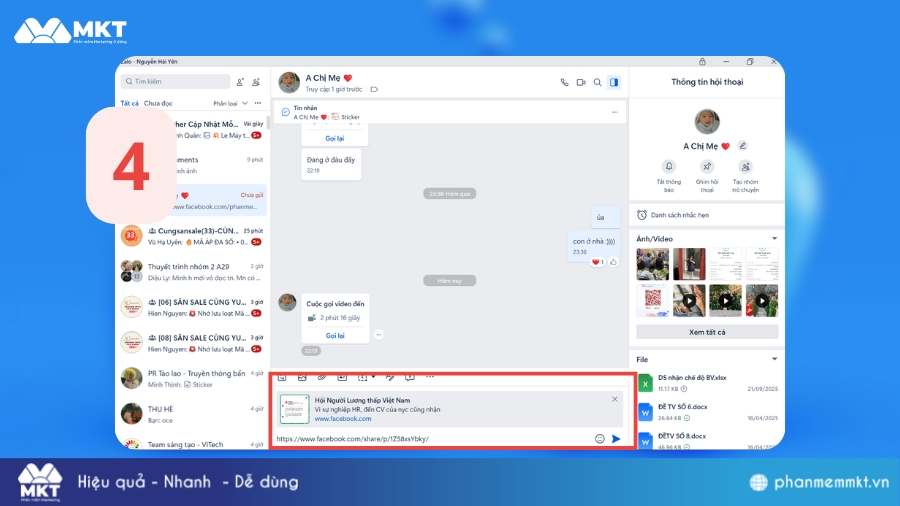The height and width of the screenshot is (506, 900).
Task: Click the tag label icon under A Chị Me
Action: [x=374, y=89]
